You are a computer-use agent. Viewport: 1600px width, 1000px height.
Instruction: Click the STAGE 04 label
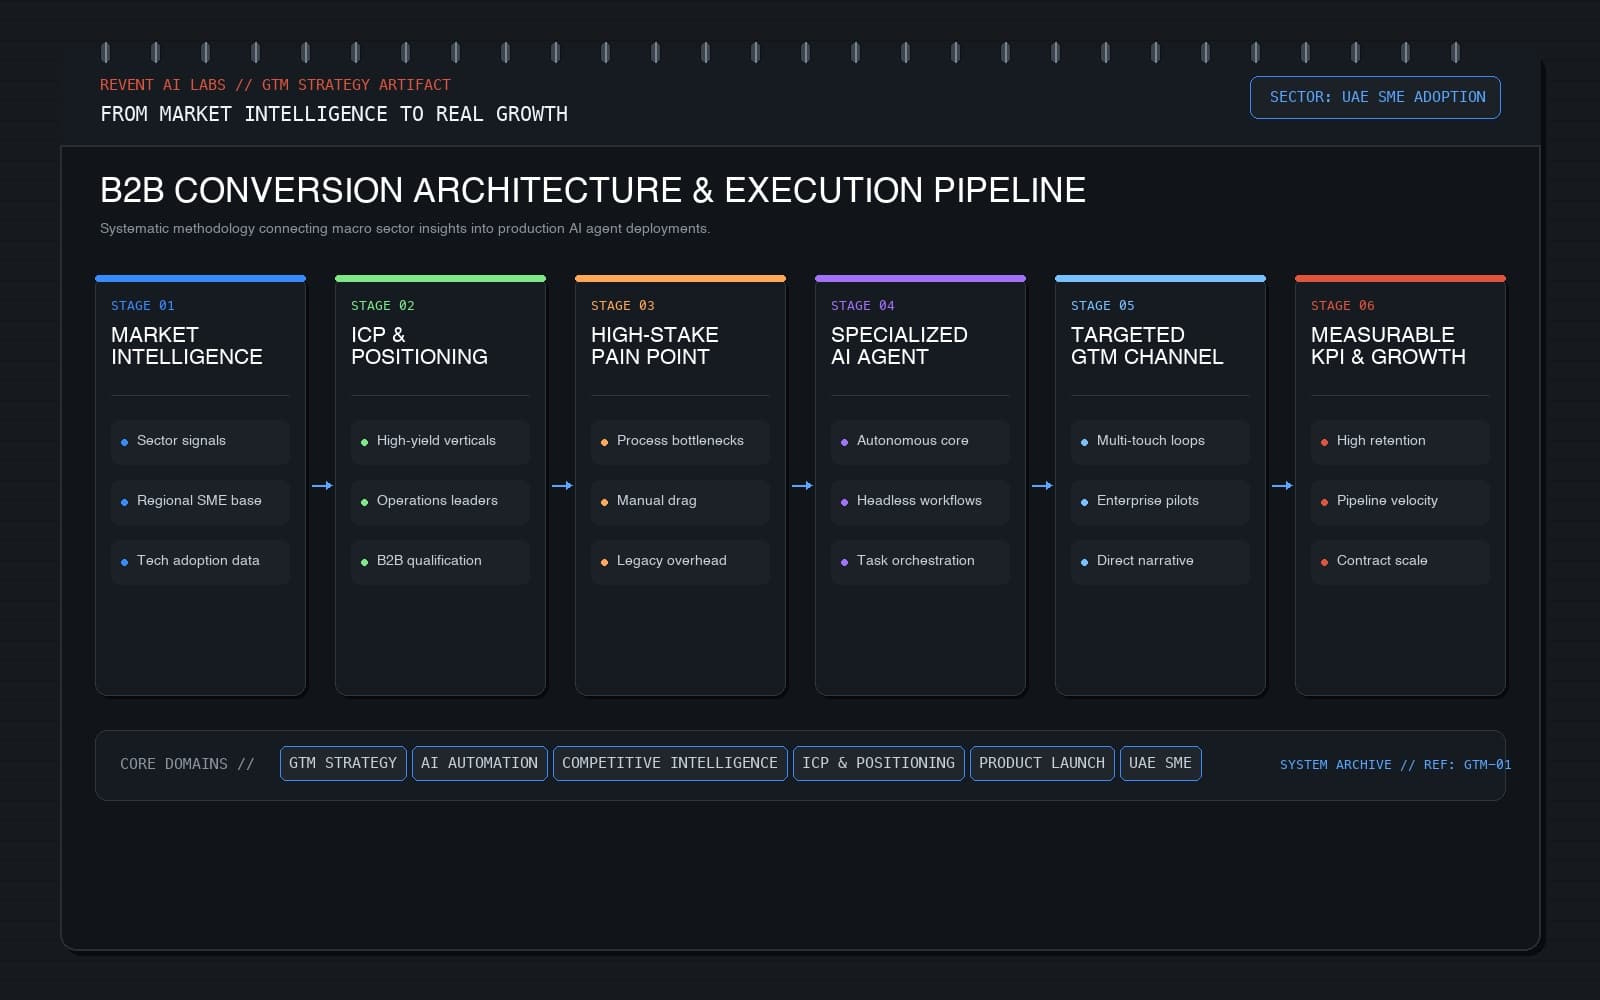[x=863, y=306]
